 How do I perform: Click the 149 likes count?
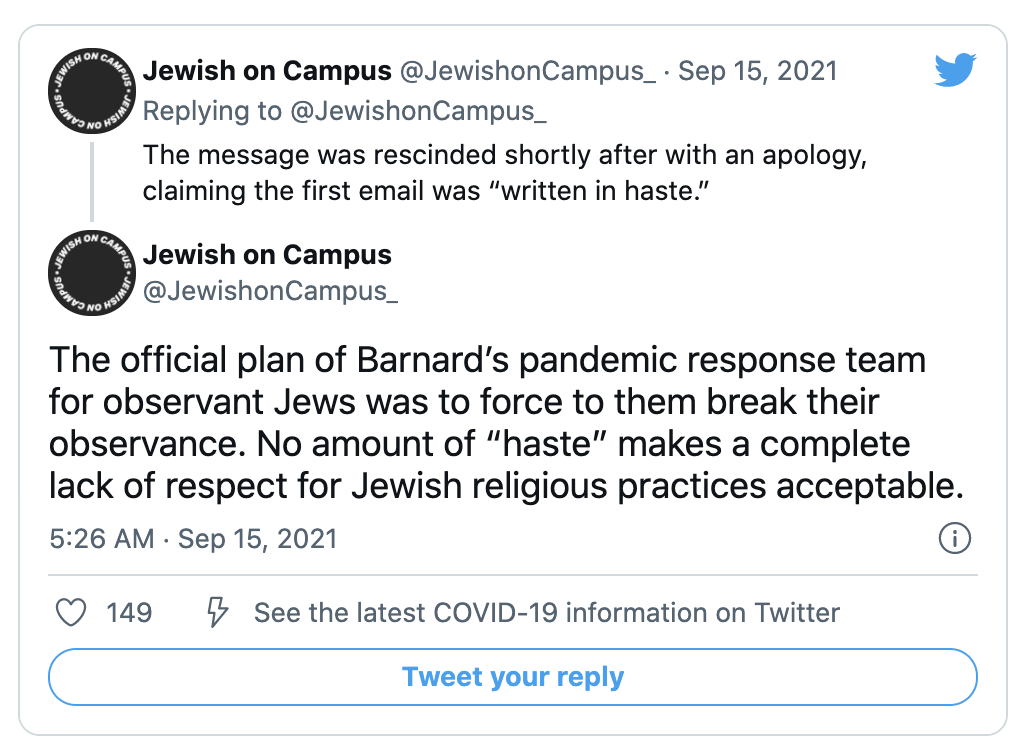point(129,613)
